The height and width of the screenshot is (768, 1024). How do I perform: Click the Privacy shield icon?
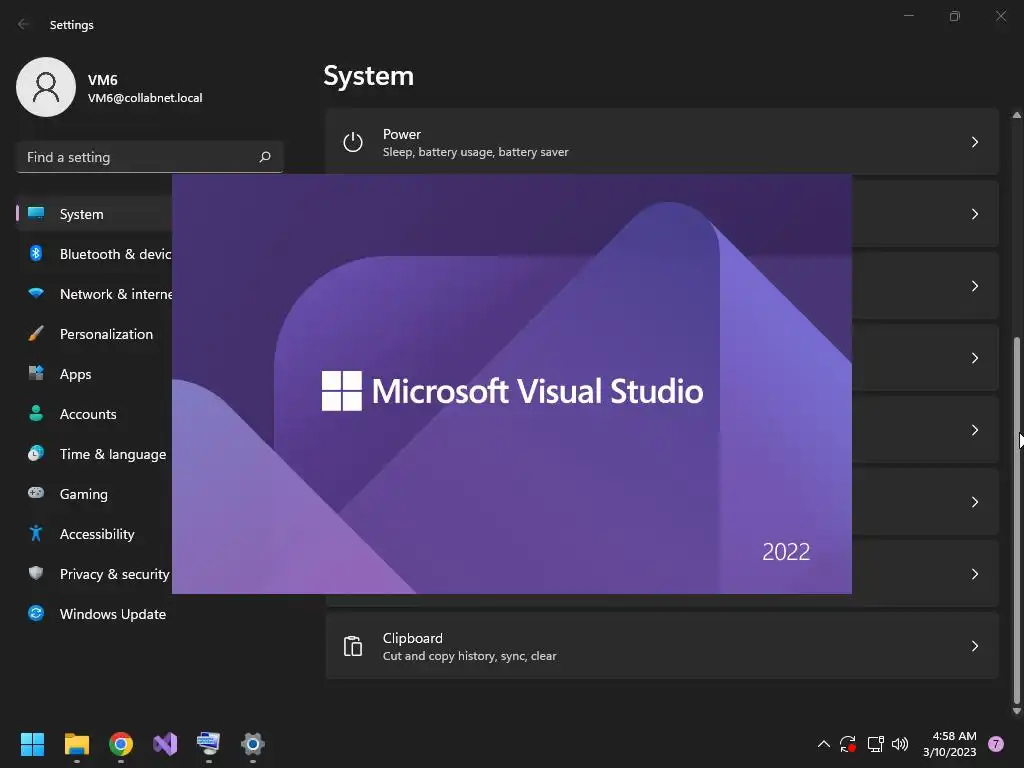click(x=36, y=573)
